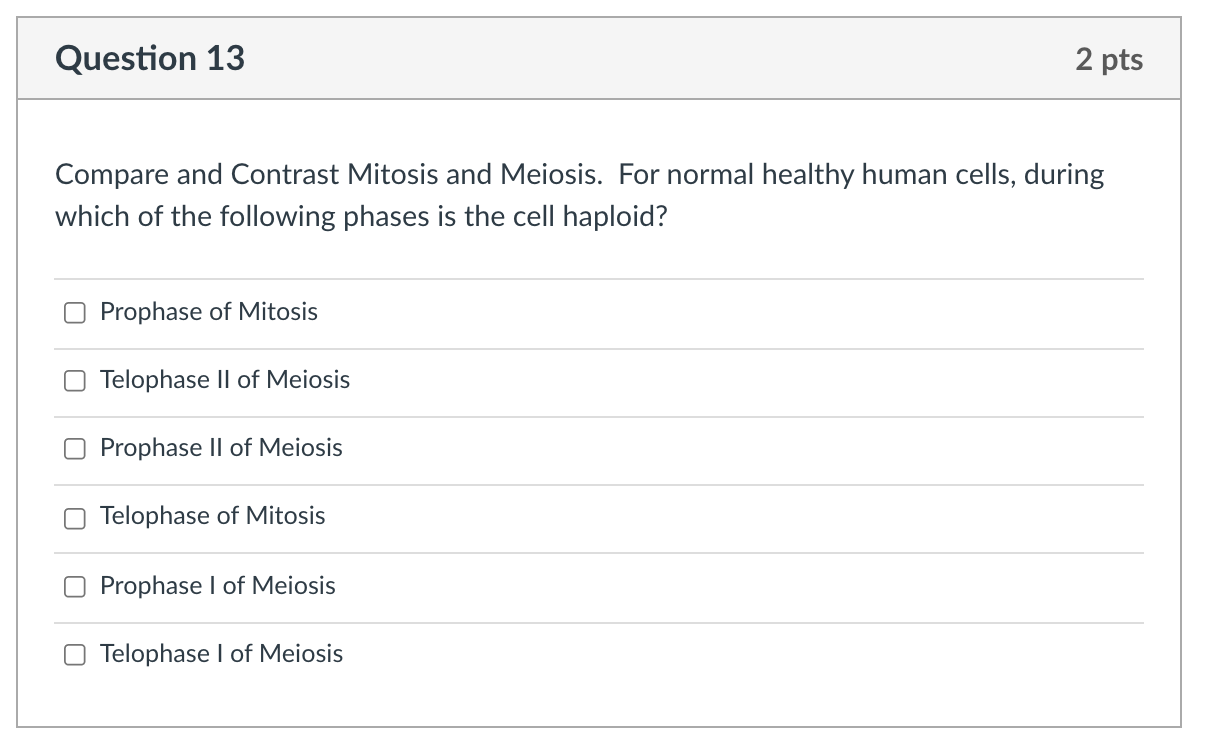Click the '2 pts' points indicator
The height and width of the screenshot is (750, 1212).
[x=1109, y=60]
